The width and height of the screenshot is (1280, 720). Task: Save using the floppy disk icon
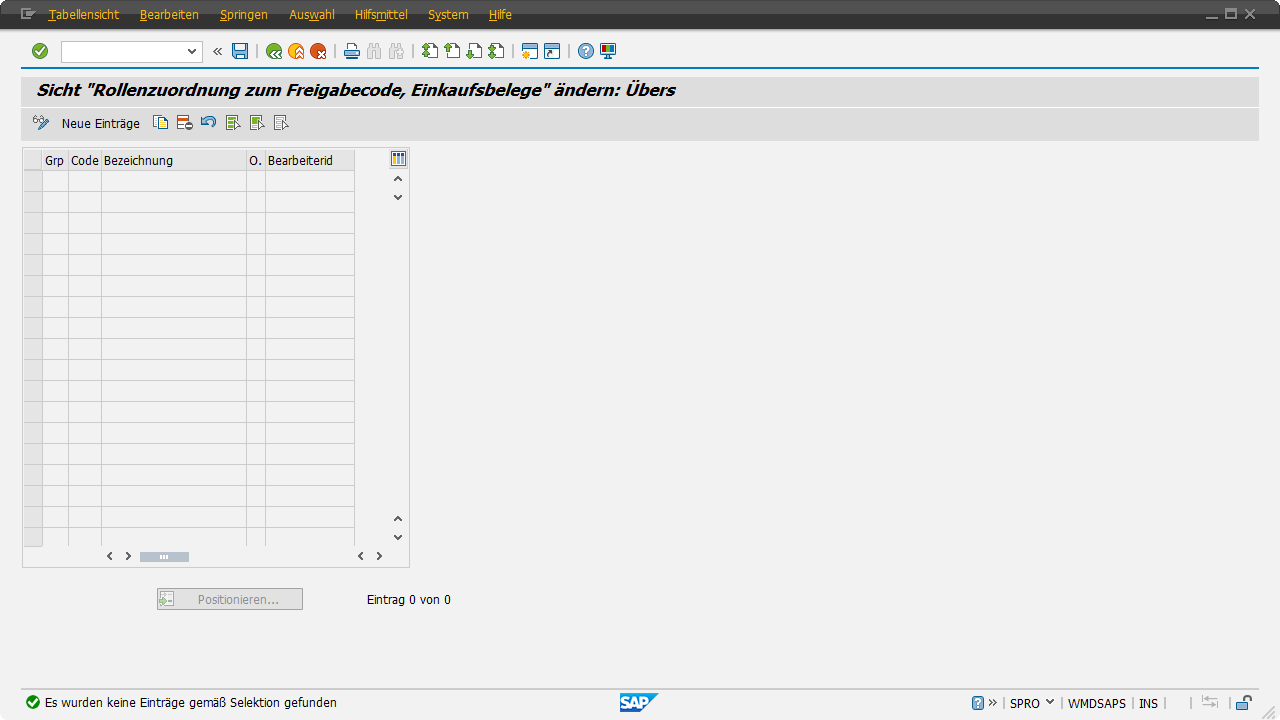(x=240, y=51)
